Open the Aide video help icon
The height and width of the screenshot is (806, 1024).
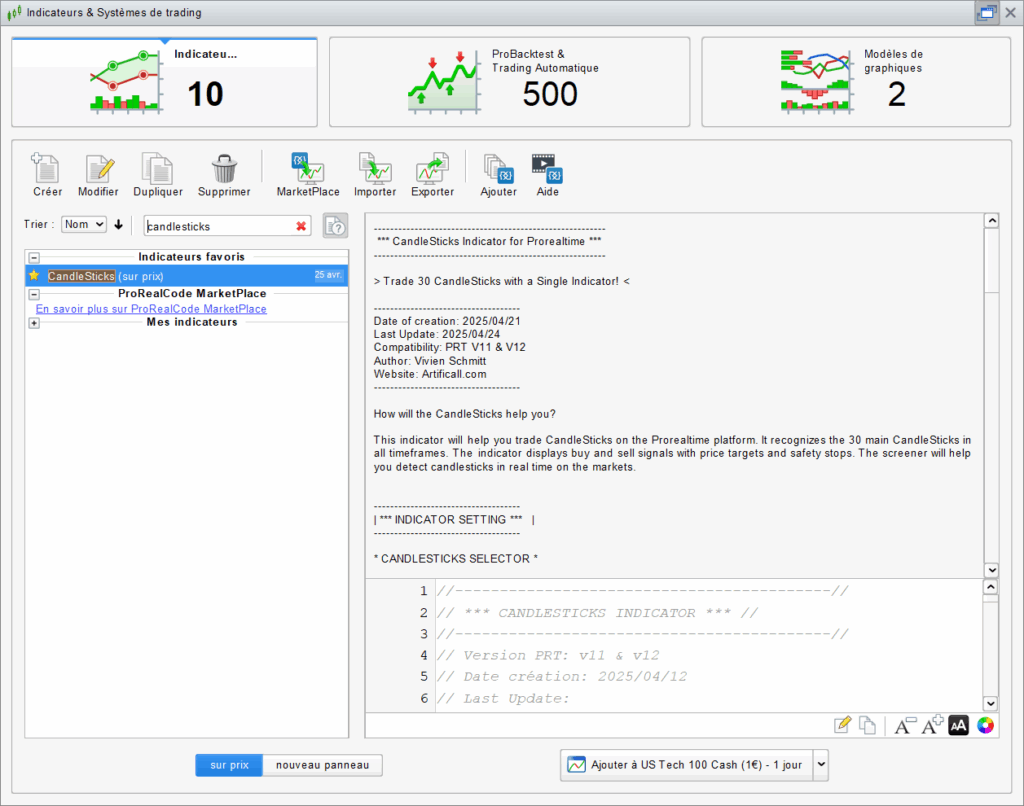click(547, 168)
